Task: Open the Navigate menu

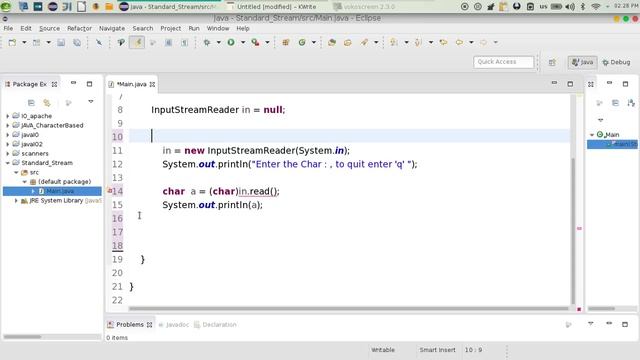Action: [x=112, y=28]
